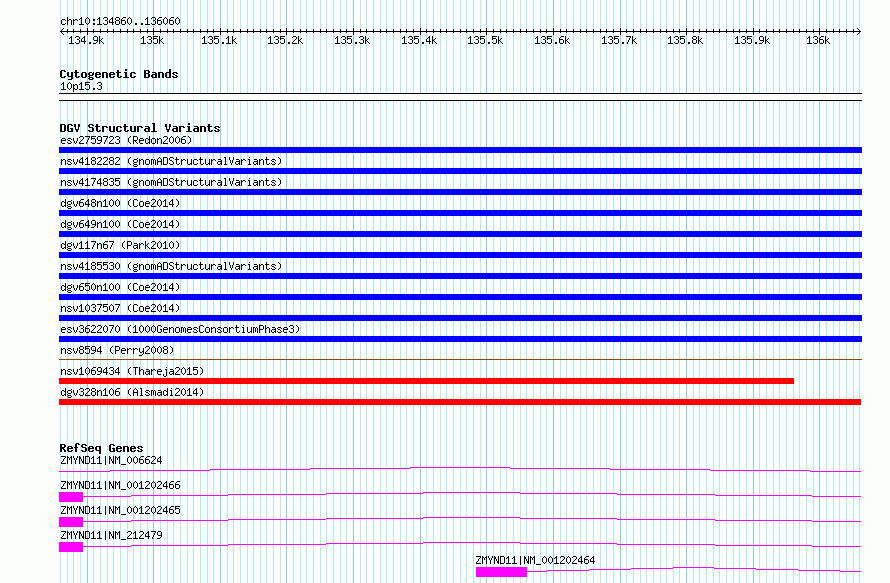
Task: Click the magenta exon of NM_212479
Action: click(71, 547)
